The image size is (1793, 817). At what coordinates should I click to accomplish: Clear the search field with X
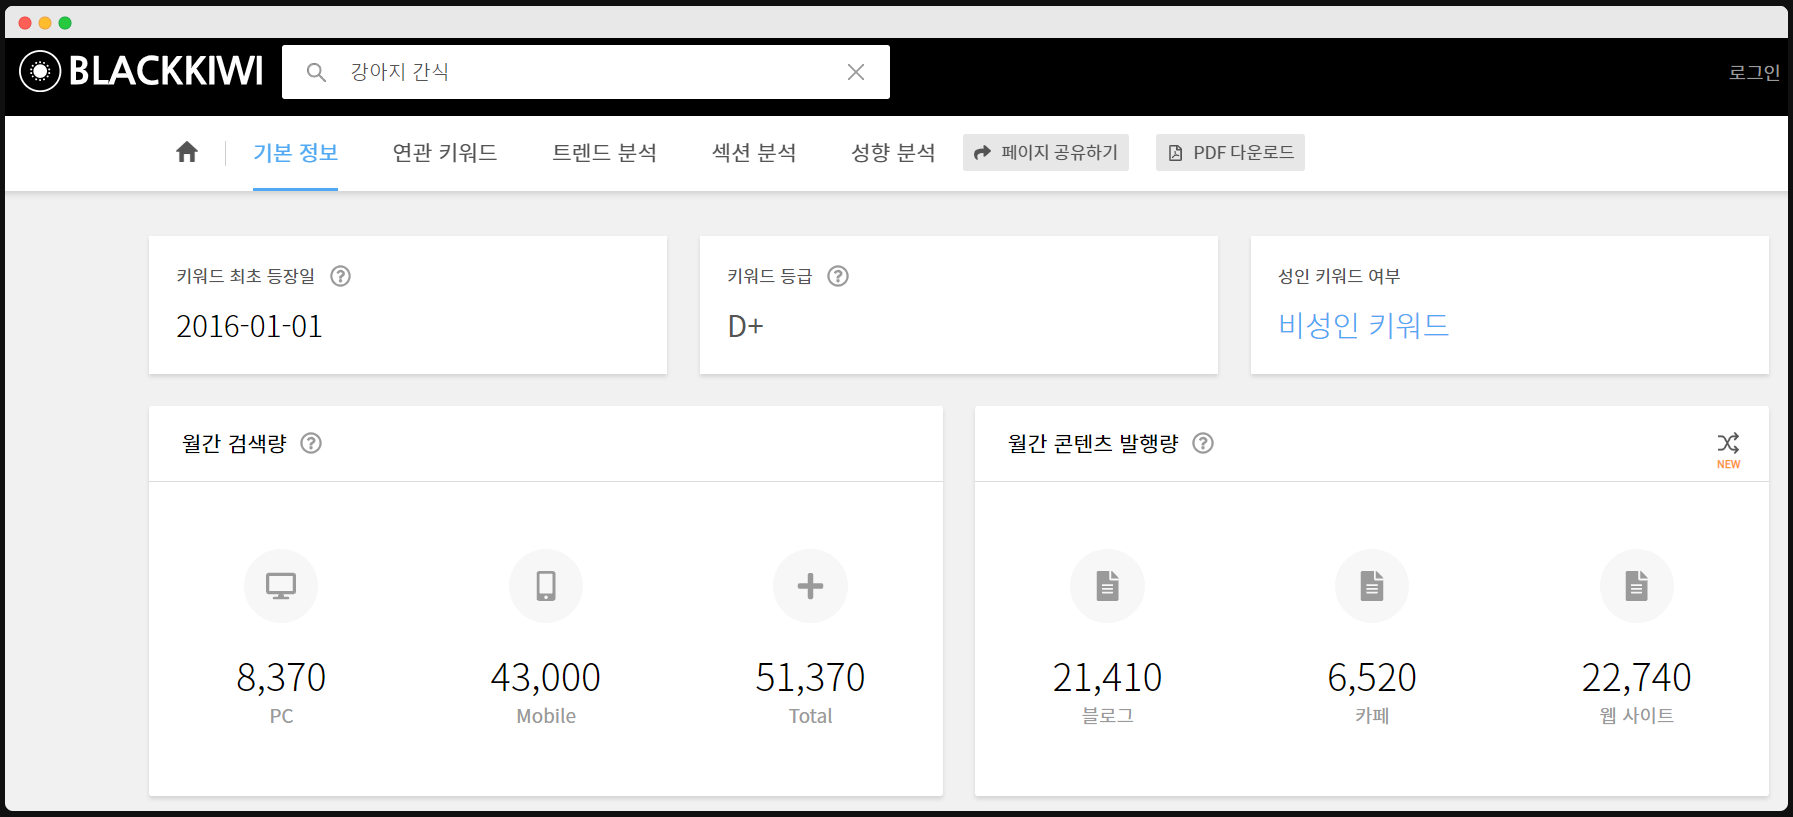856,72
